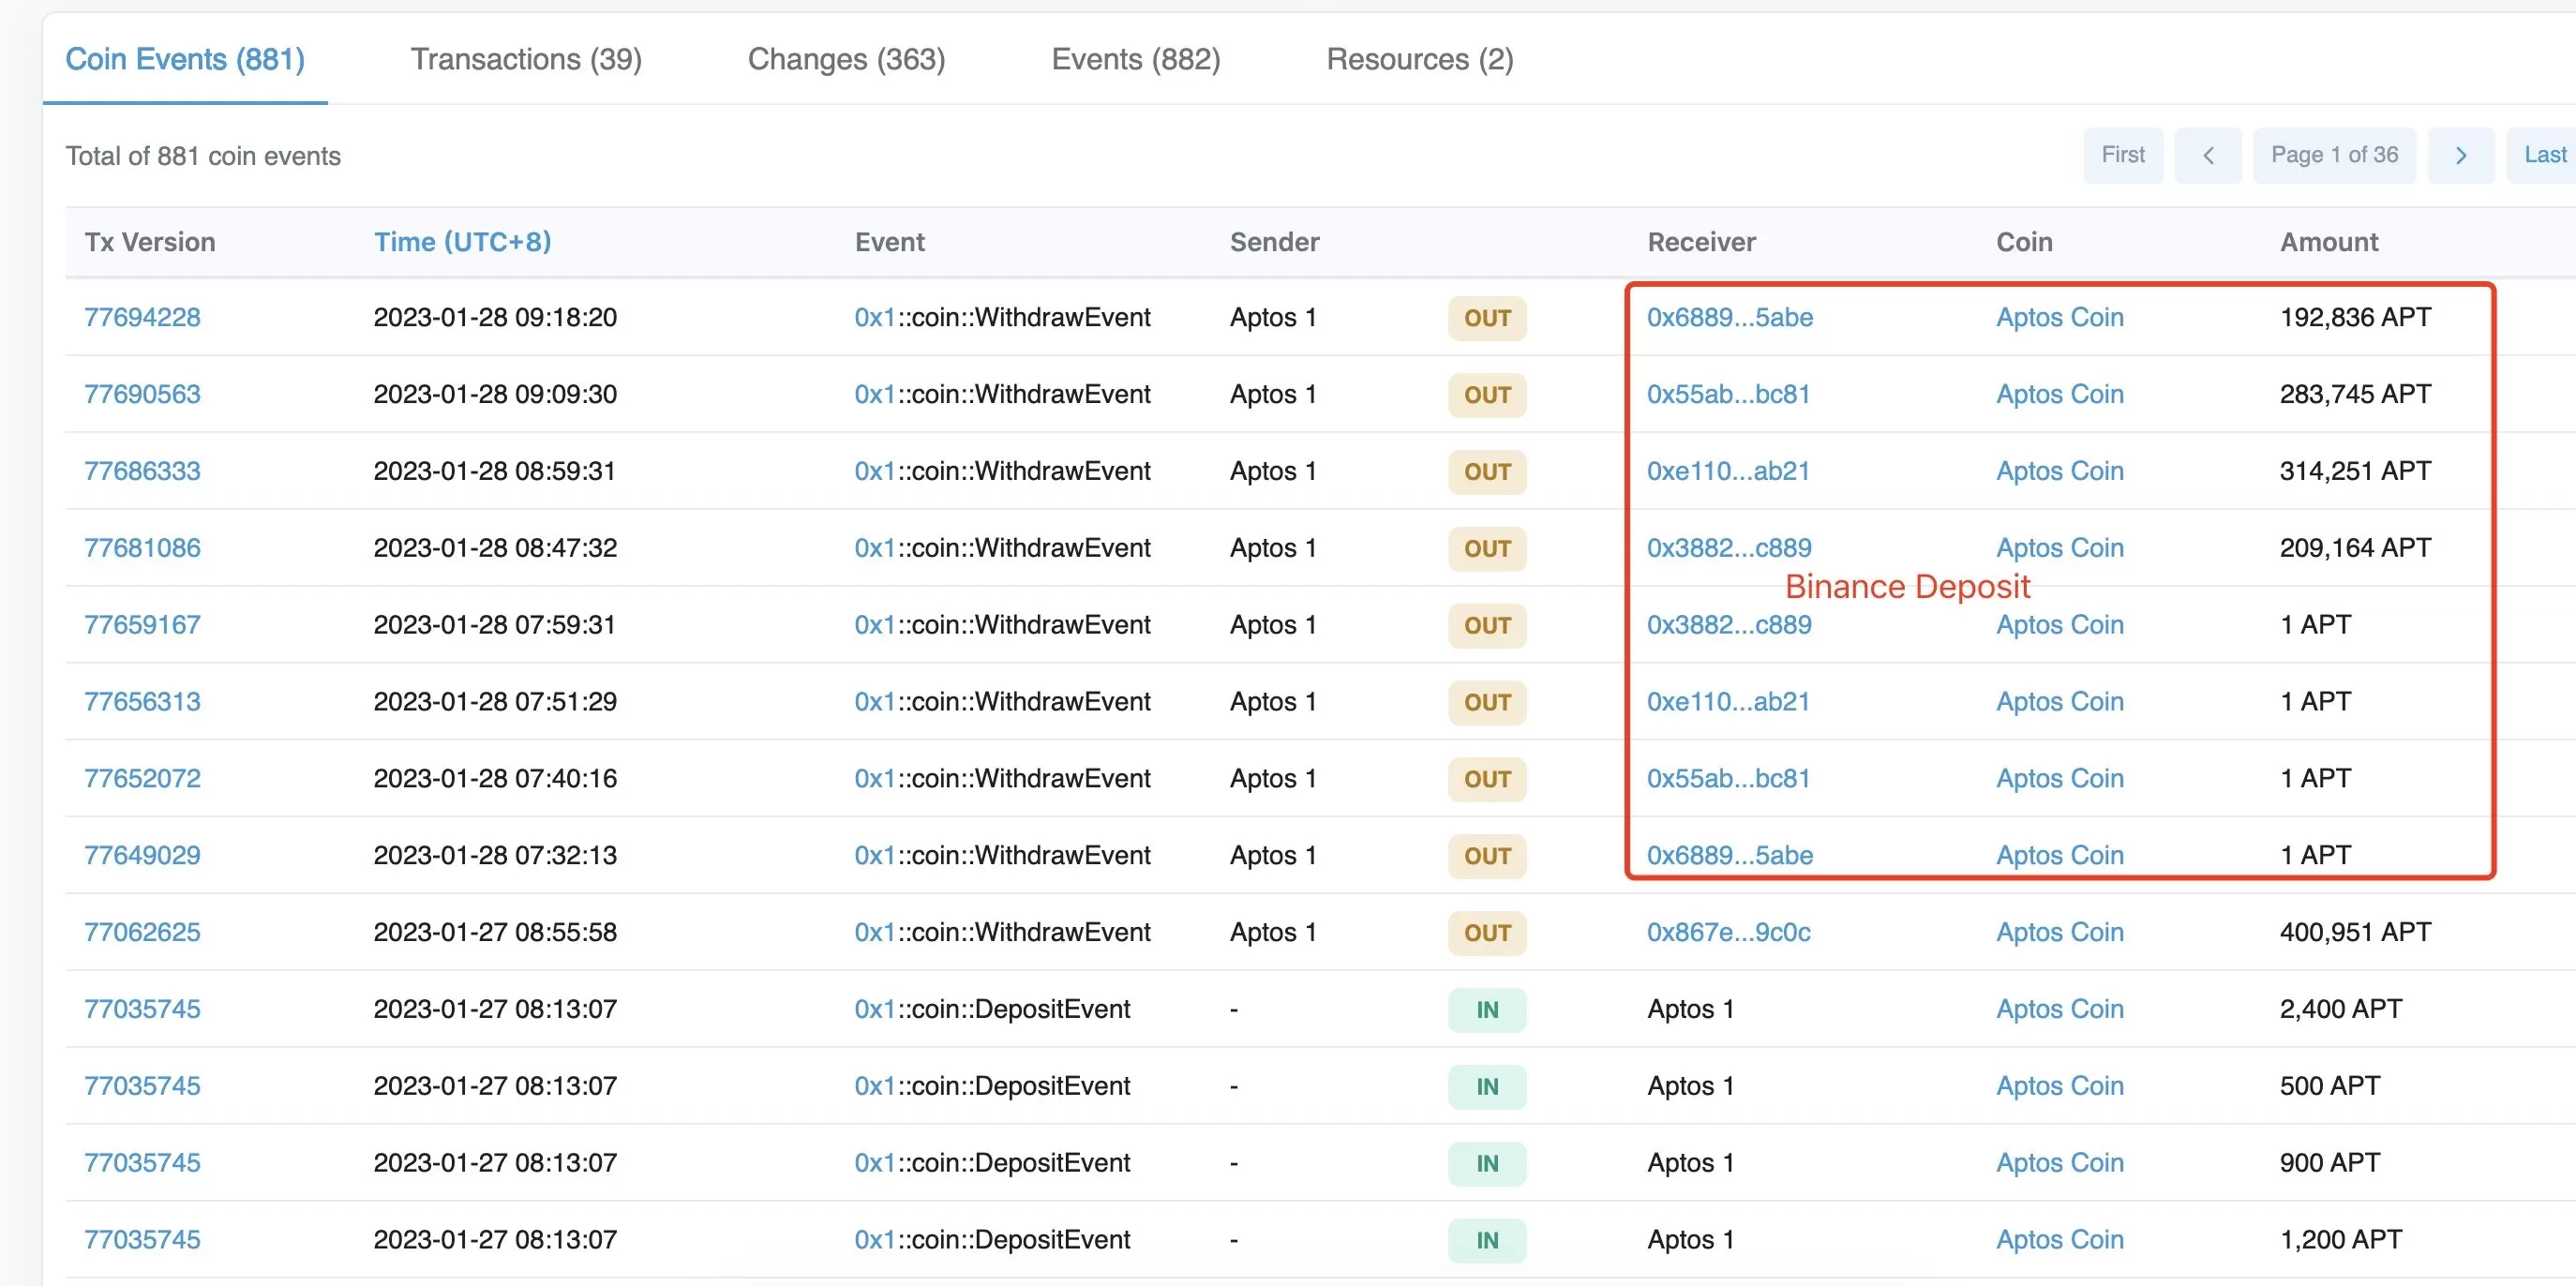Go to previous page with left chevron
This screenshot has width=2576, height=1286.
[x=2208, y=155]
